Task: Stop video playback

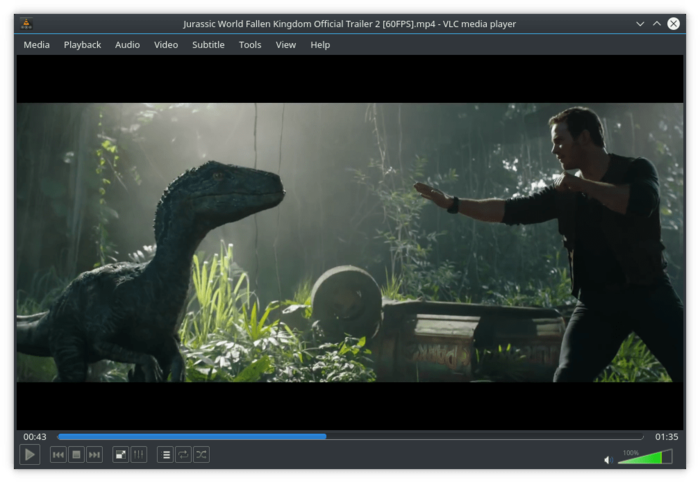Action: 76,455
